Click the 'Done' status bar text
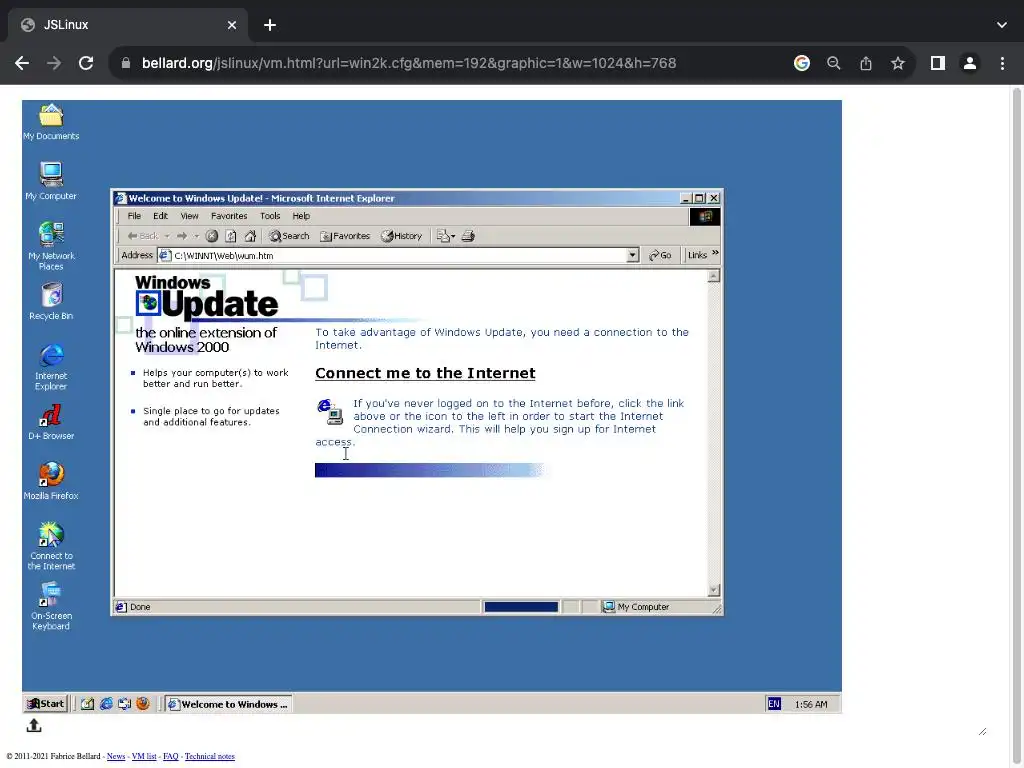 point(140,607)
